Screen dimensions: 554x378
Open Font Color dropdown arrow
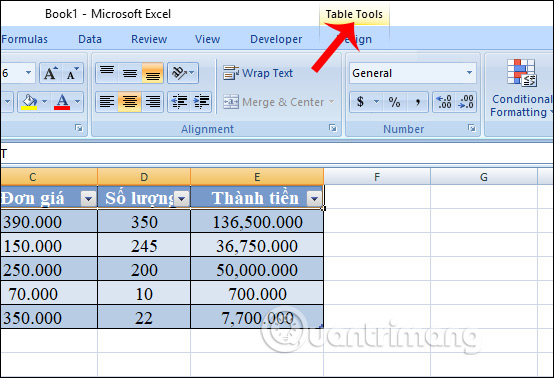(78, 102)
